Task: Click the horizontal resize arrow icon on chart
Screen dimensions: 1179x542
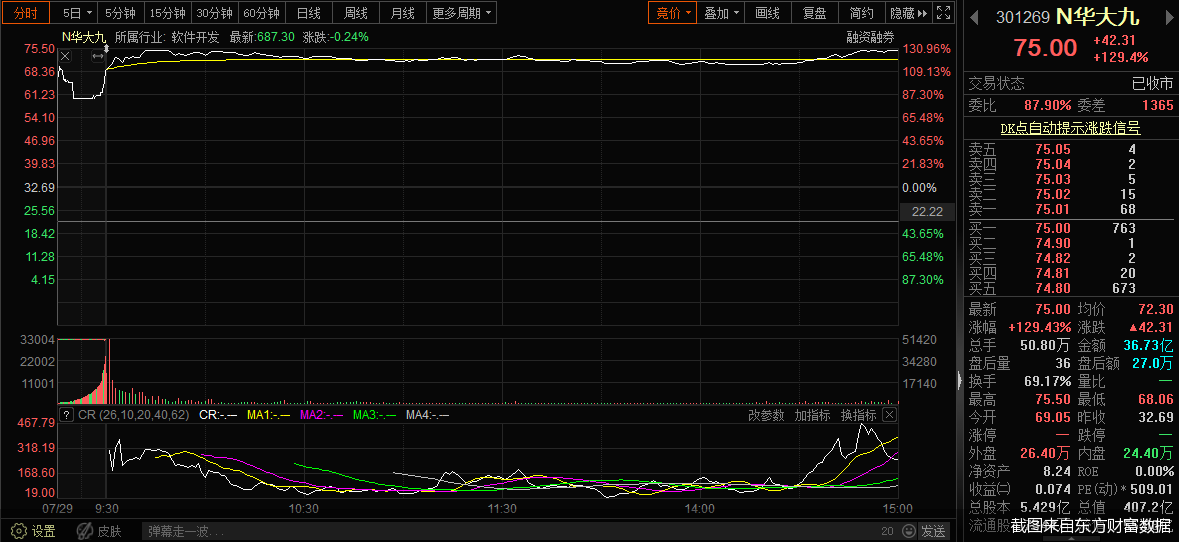Action: coord(97,57)
